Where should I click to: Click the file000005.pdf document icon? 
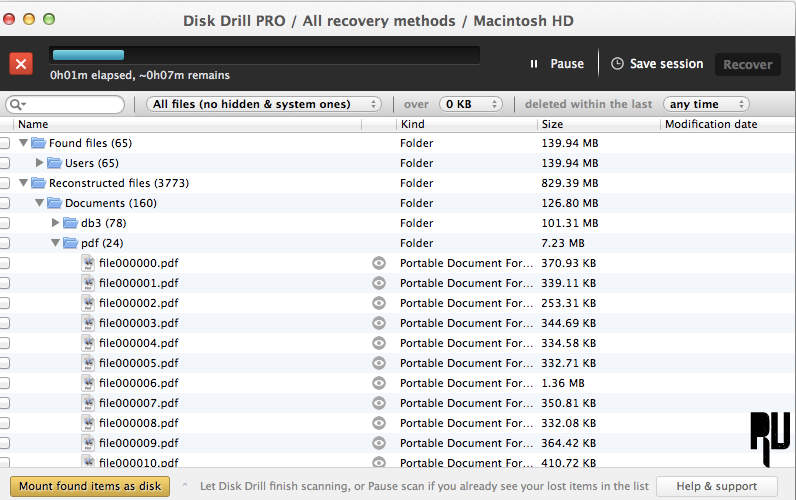(x=88, y=363)
